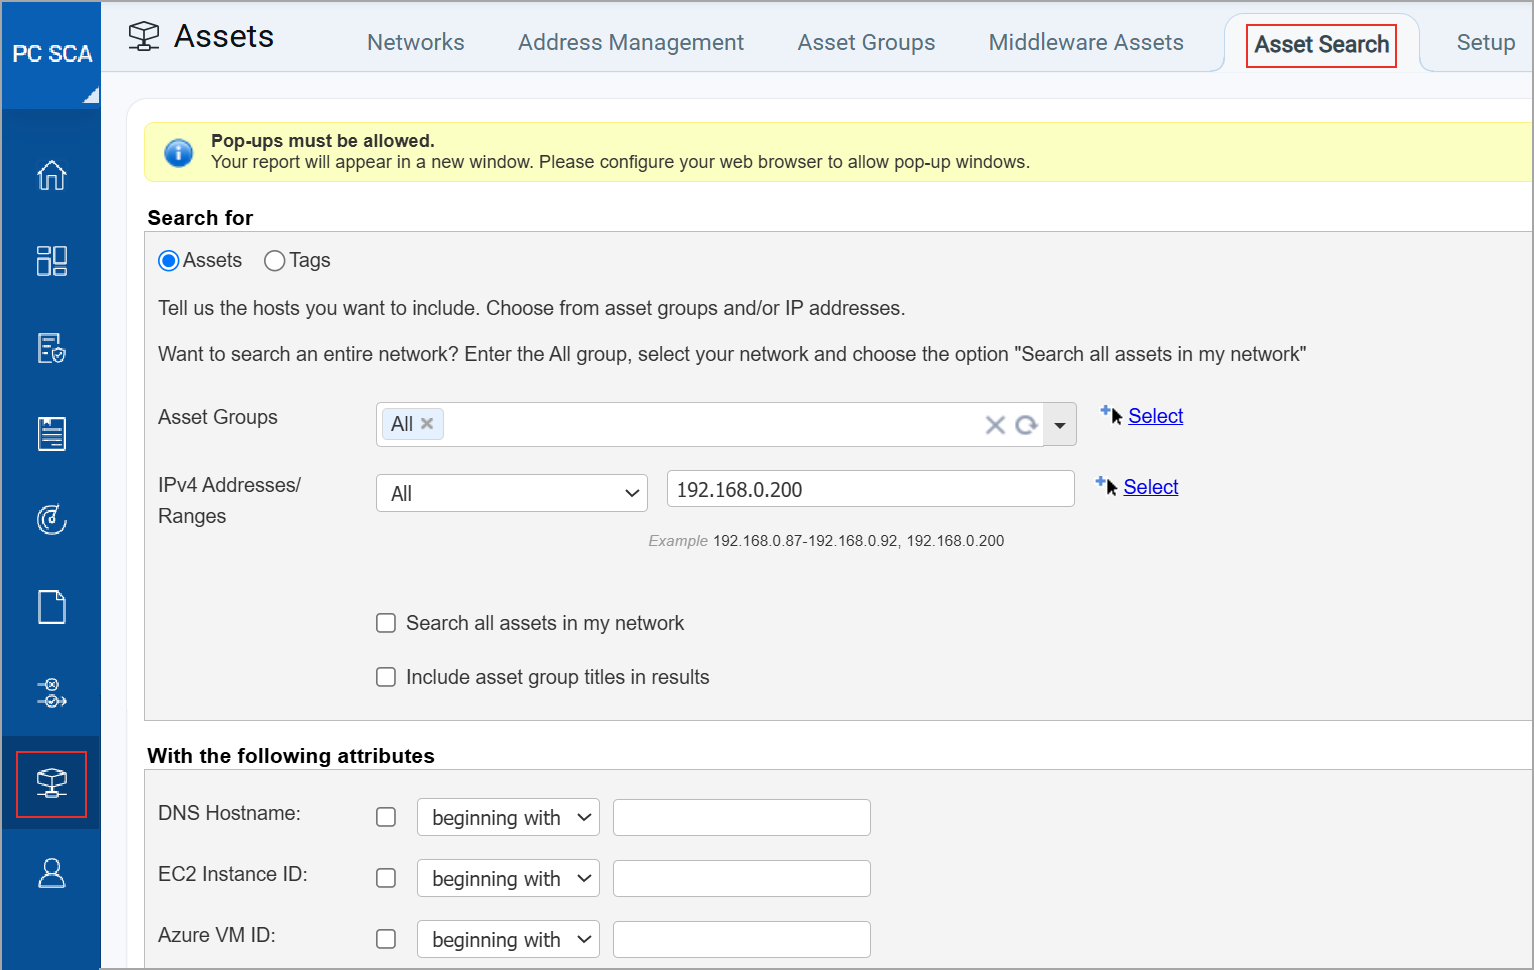Open the Users person icon in sidebar
This screenshot has height=970, width=1534.
(x=51, y=873)
